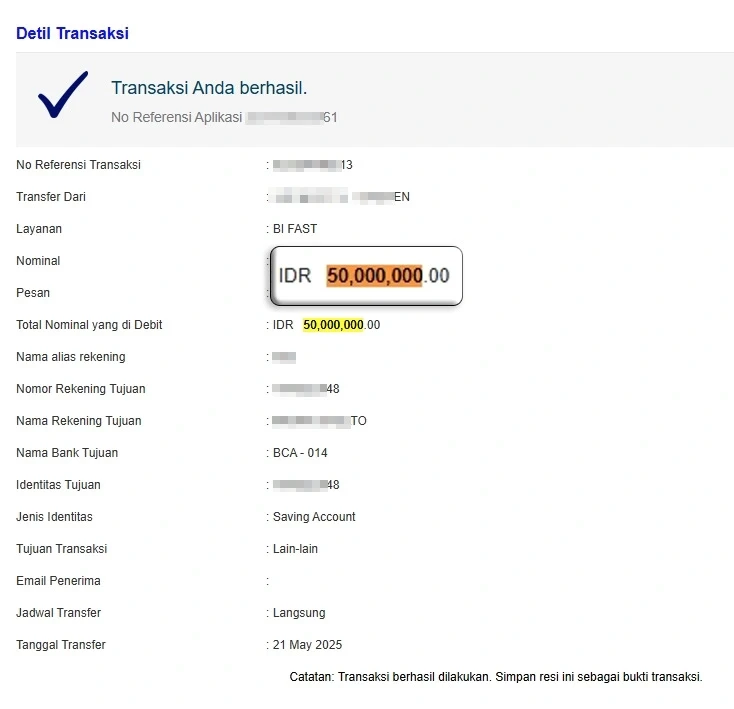Click the Nama alias rekening value
This screenshot has height=709, width=734.
(x=284, y=357)
